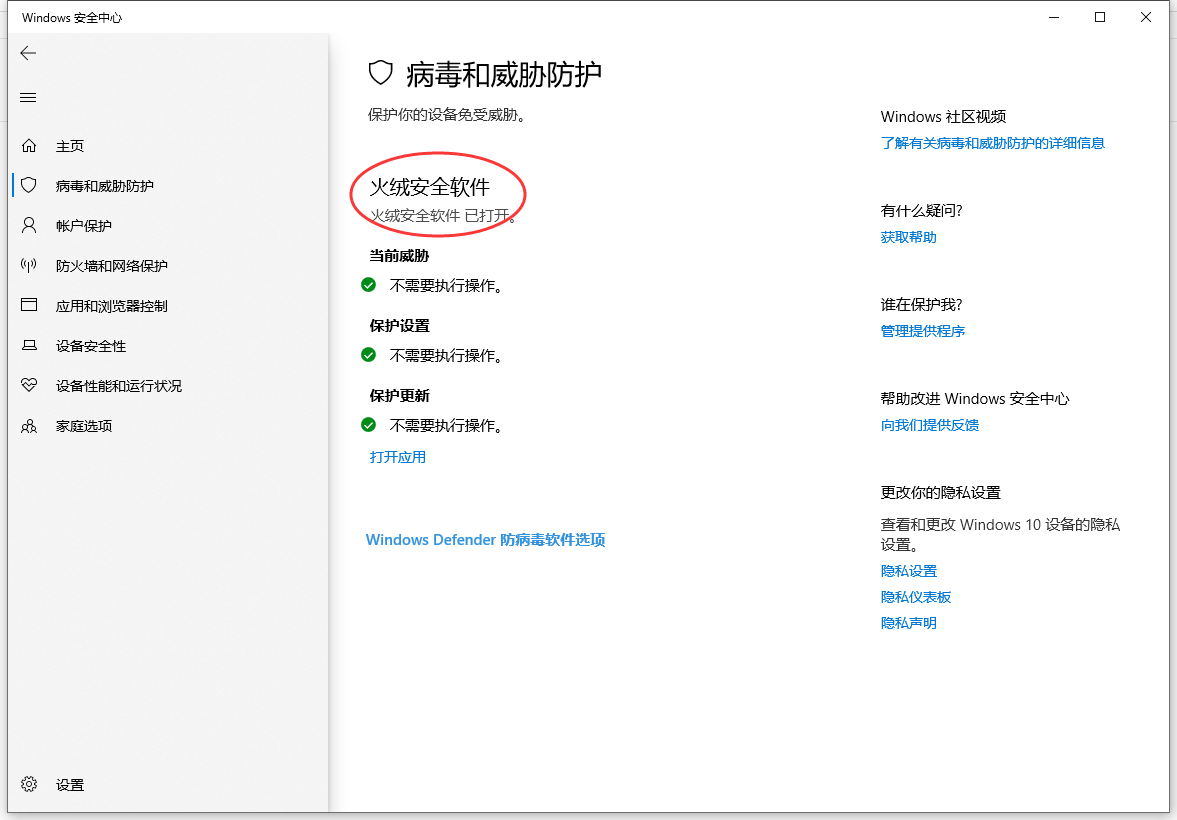The width and height of the screenshot is (1177, 820).
Task: Click the 设备性能和运行状况 heart icon
Action: pyautogui.click(x=29, y=386)
